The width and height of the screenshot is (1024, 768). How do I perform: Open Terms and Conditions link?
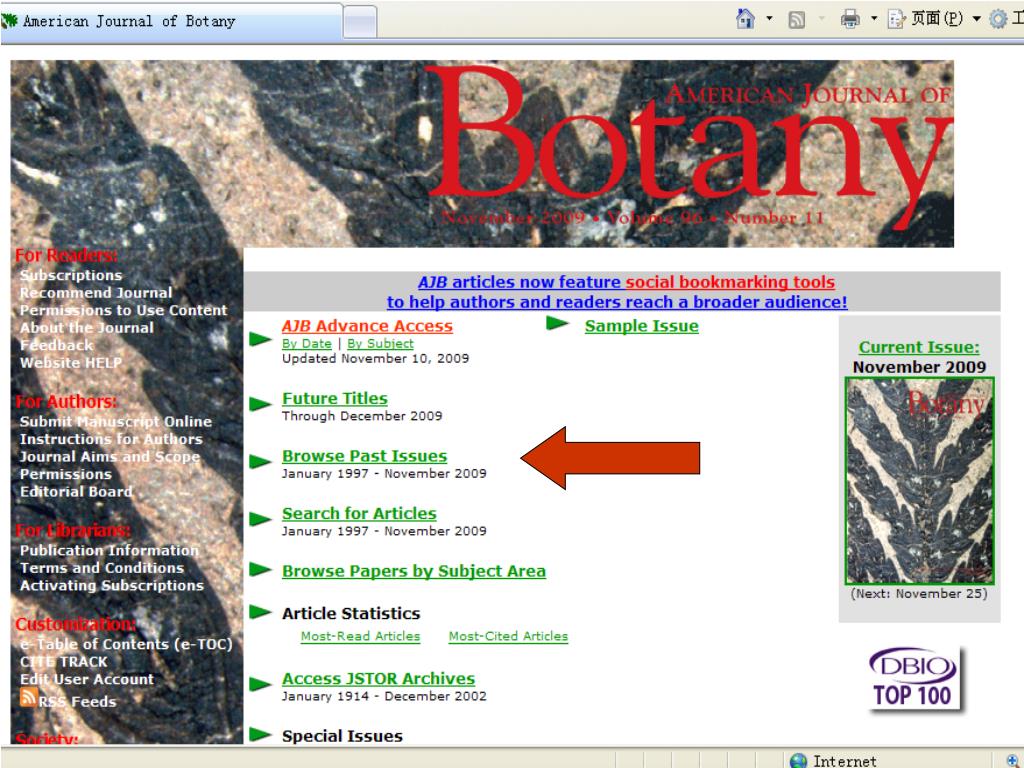[102, 568]
